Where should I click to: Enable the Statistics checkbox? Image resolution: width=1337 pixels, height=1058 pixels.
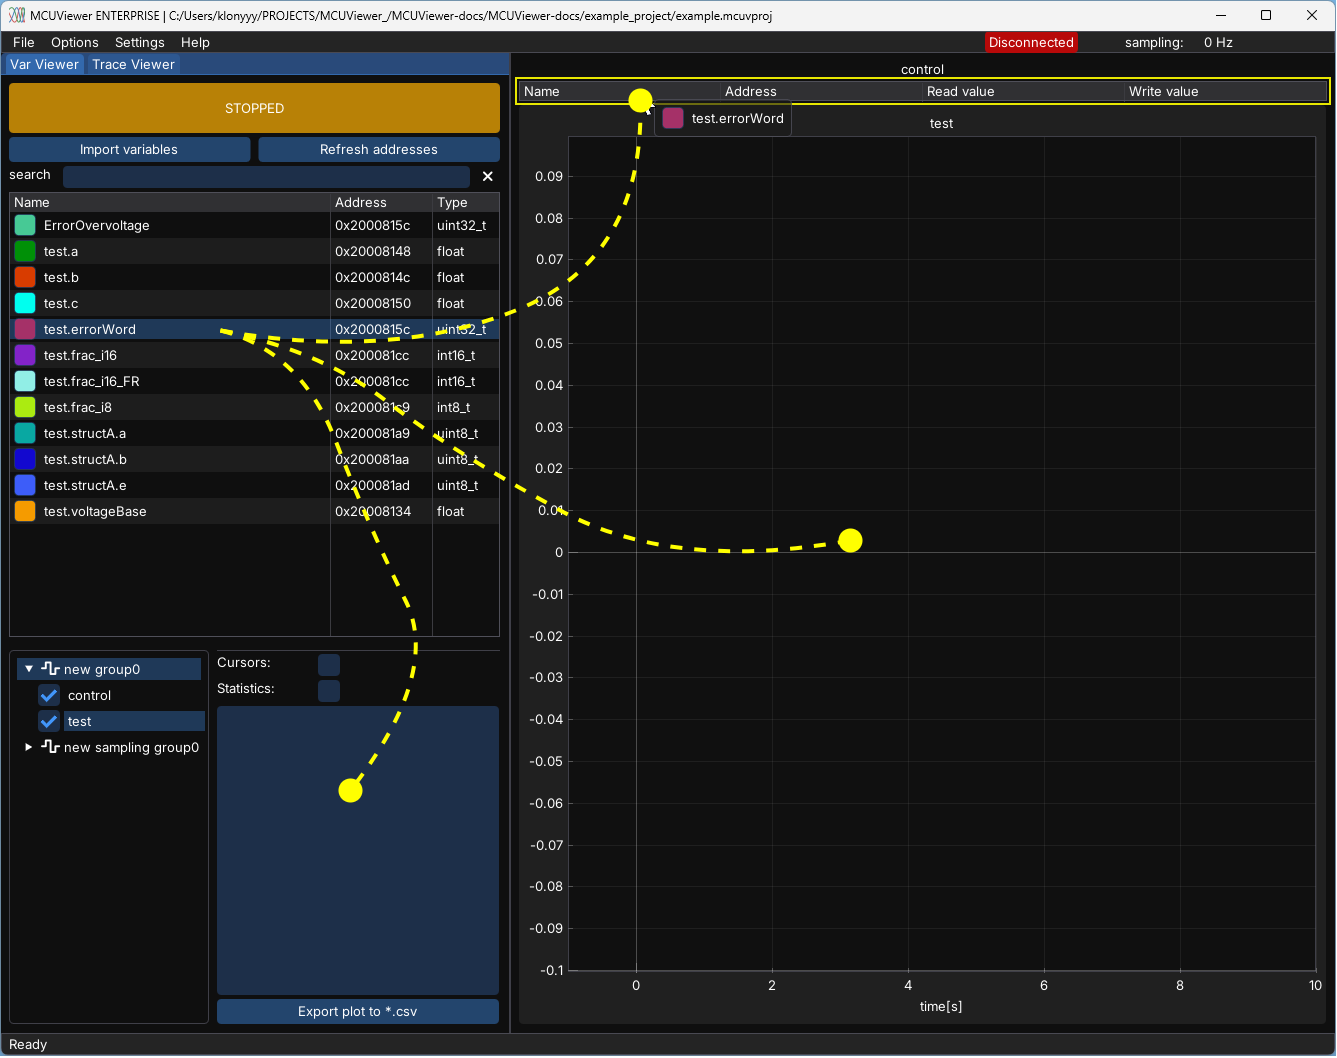pyautogui.click(x=328, y=690)
